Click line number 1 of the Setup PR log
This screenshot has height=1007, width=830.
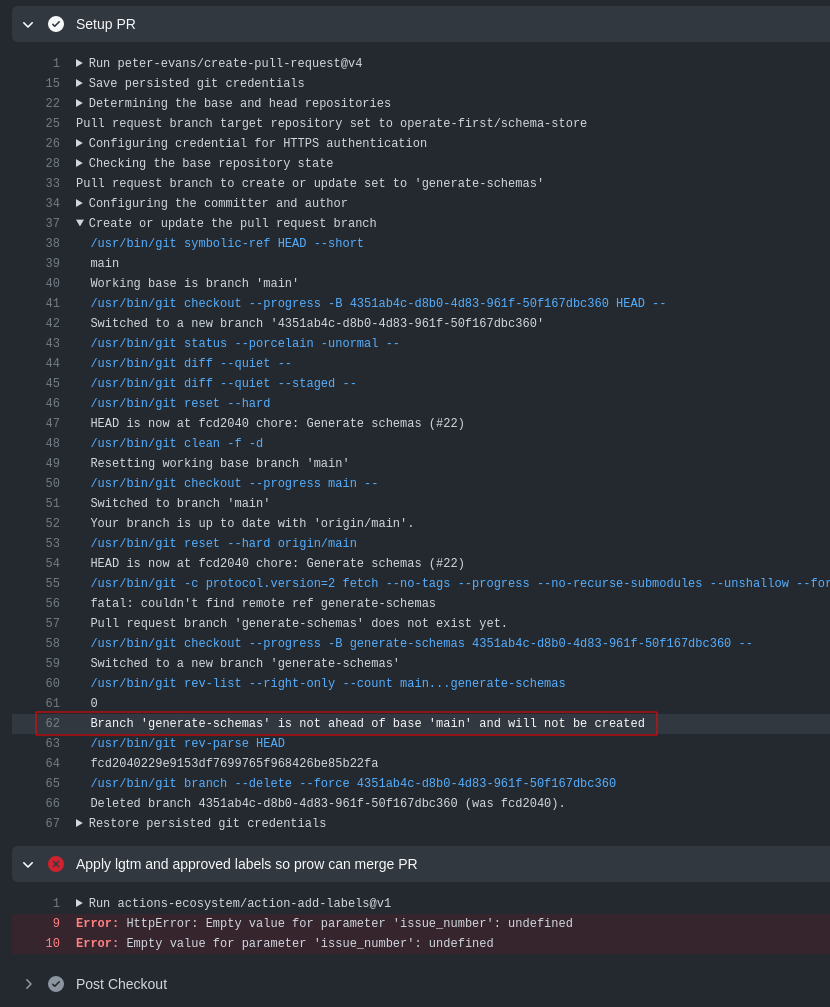[x=55, y=62]
